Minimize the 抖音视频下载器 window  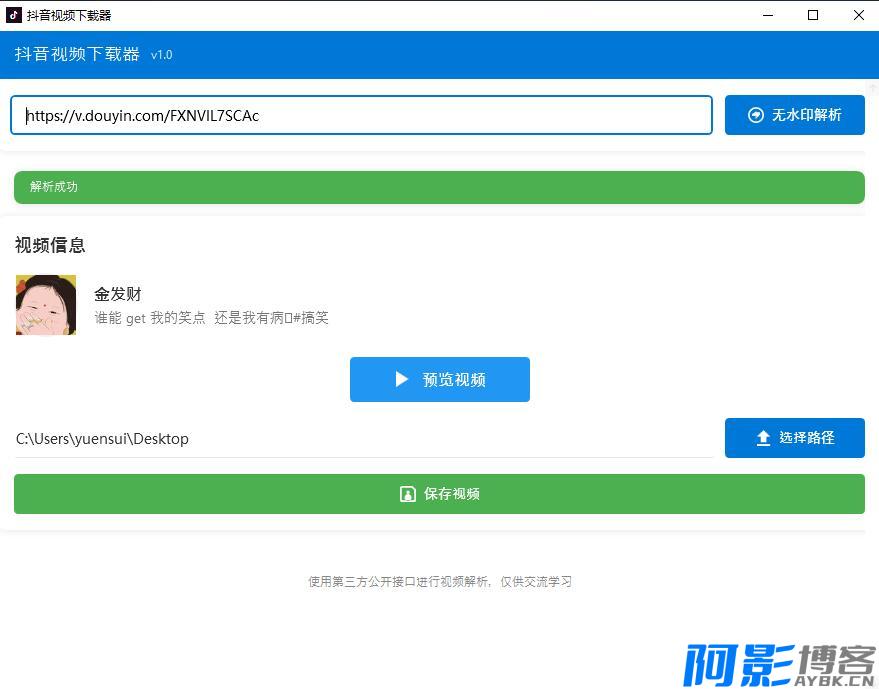(768, 15)
